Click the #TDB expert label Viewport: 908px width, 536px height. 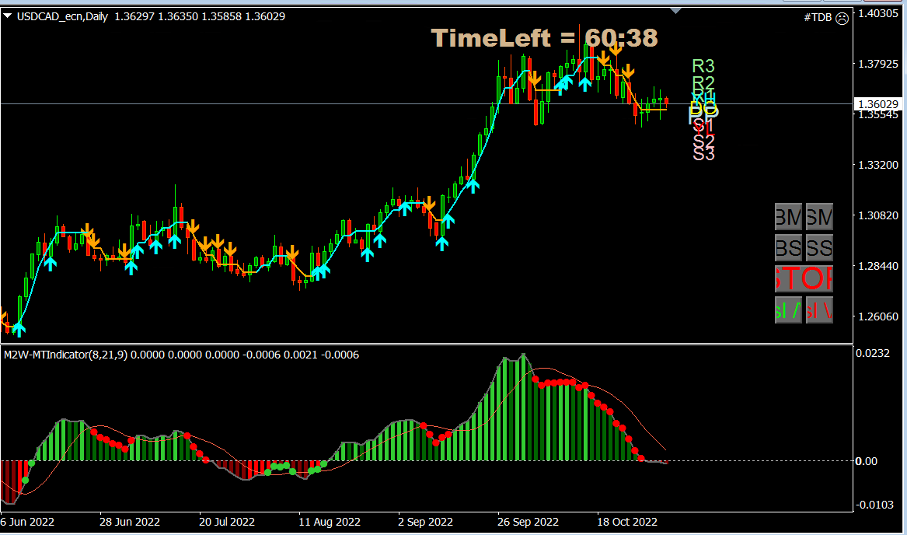pyautogui.click(x=818, y=18)
